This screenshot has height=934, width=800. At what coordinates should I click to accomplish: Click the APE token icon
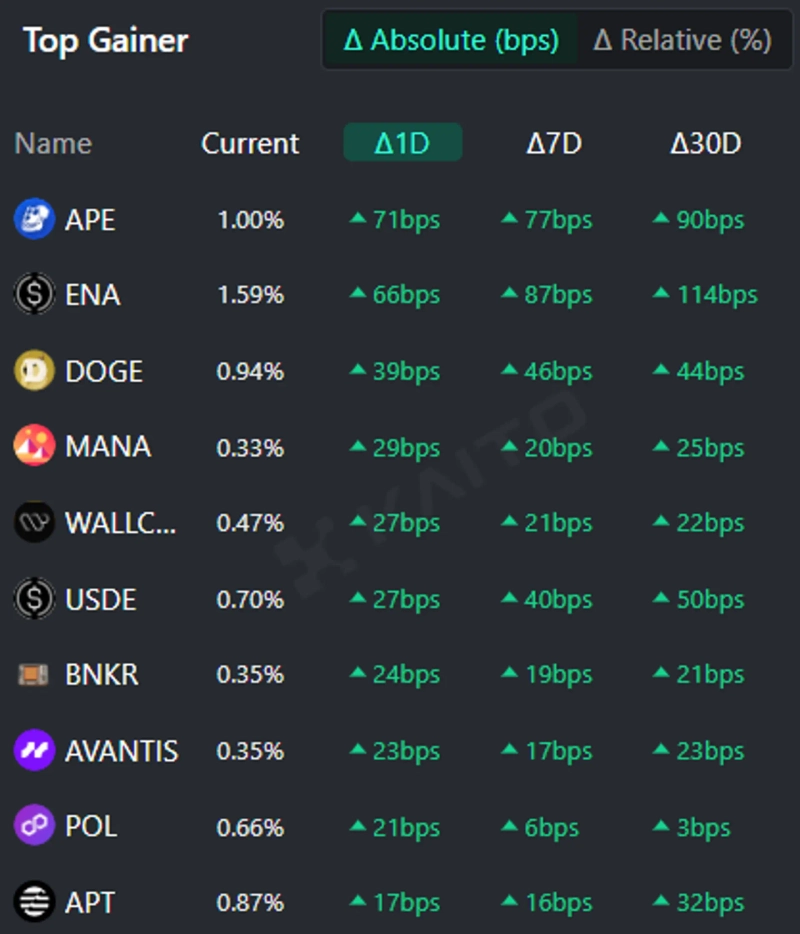34,219
